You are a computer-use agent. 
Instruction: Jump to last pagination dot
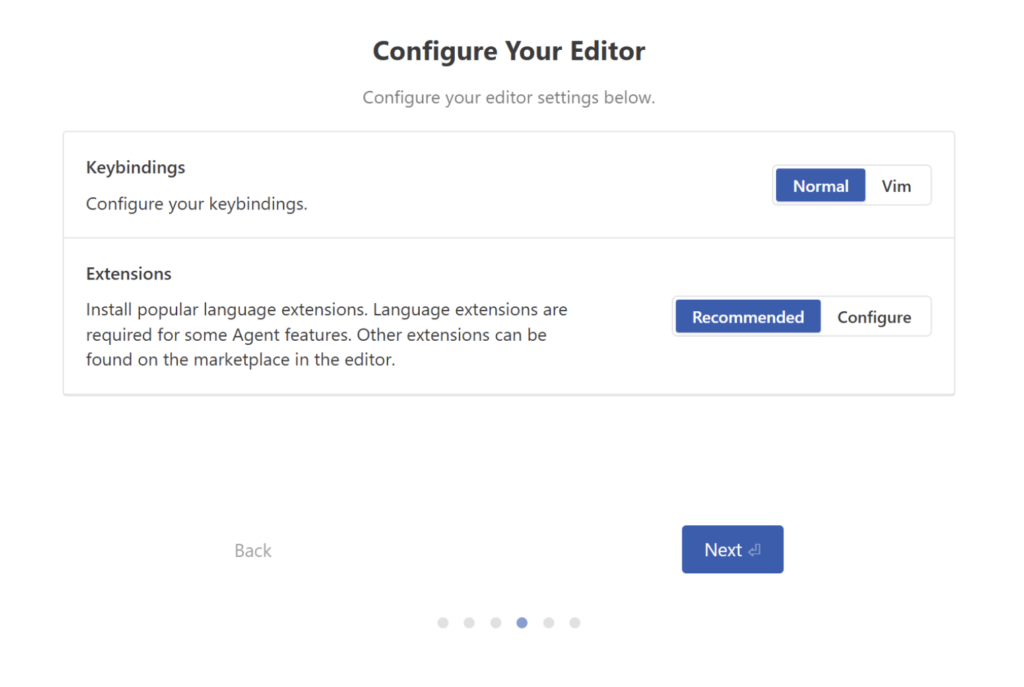point(575,623)
